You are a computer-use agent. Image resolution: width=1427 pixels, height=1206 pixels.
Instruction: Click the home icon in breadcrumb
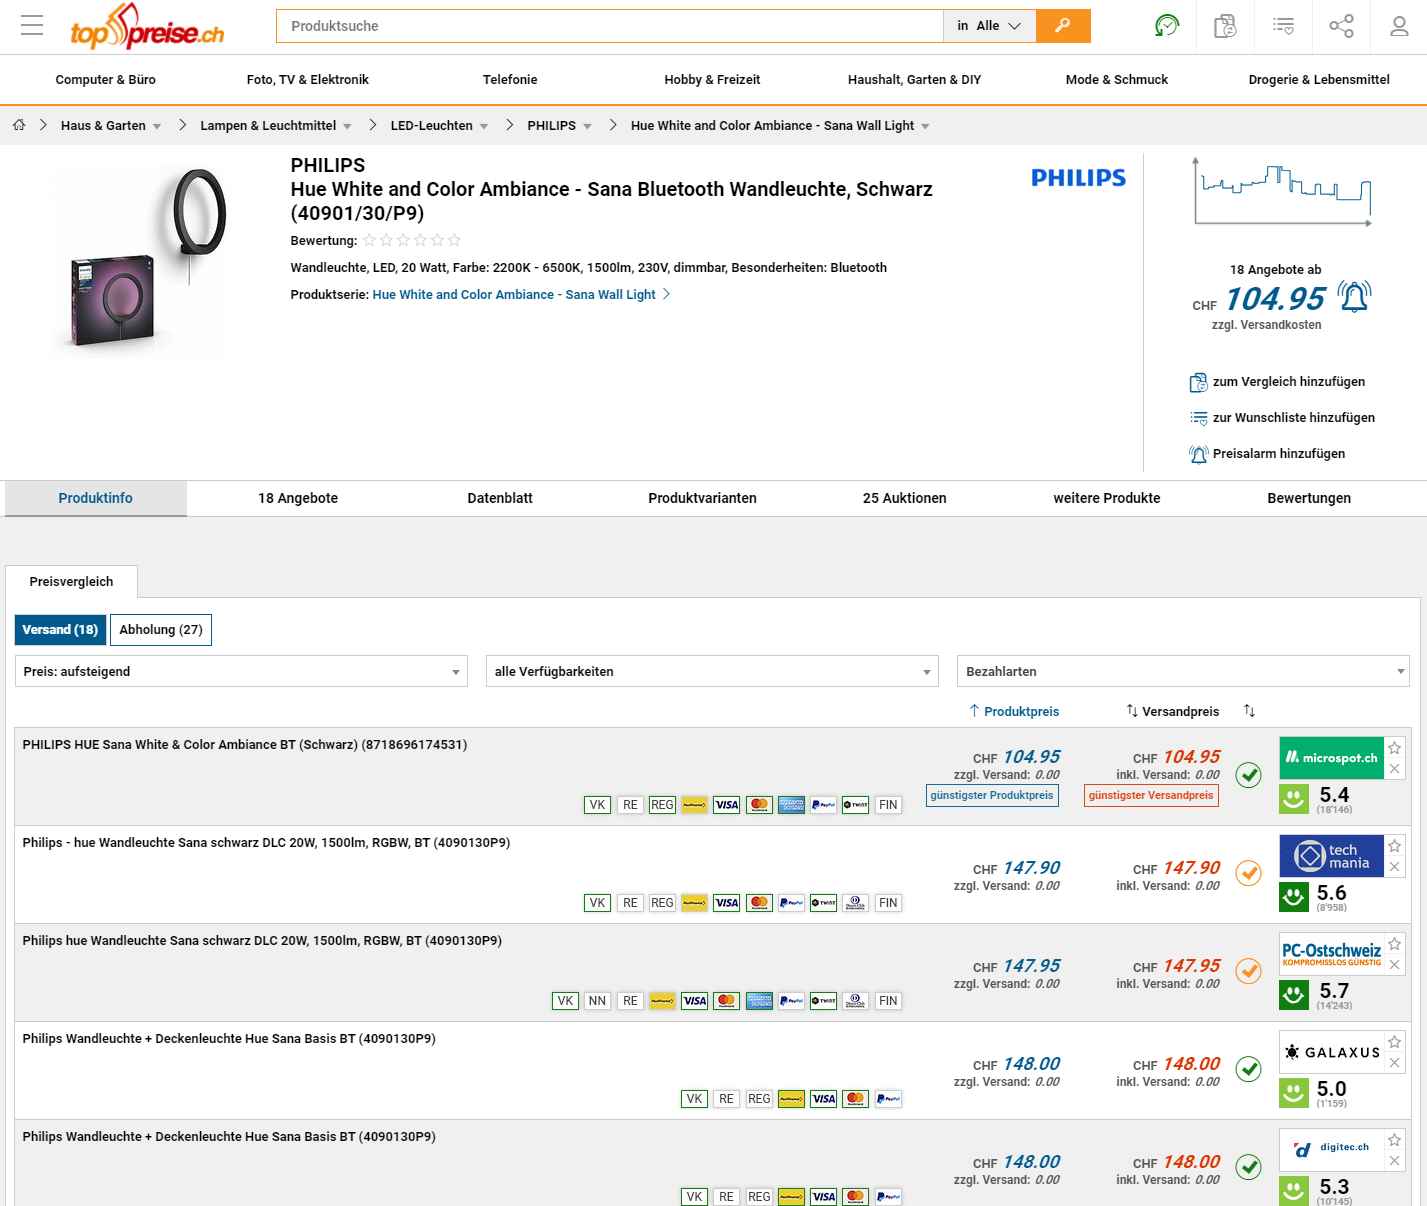[19, 125]
